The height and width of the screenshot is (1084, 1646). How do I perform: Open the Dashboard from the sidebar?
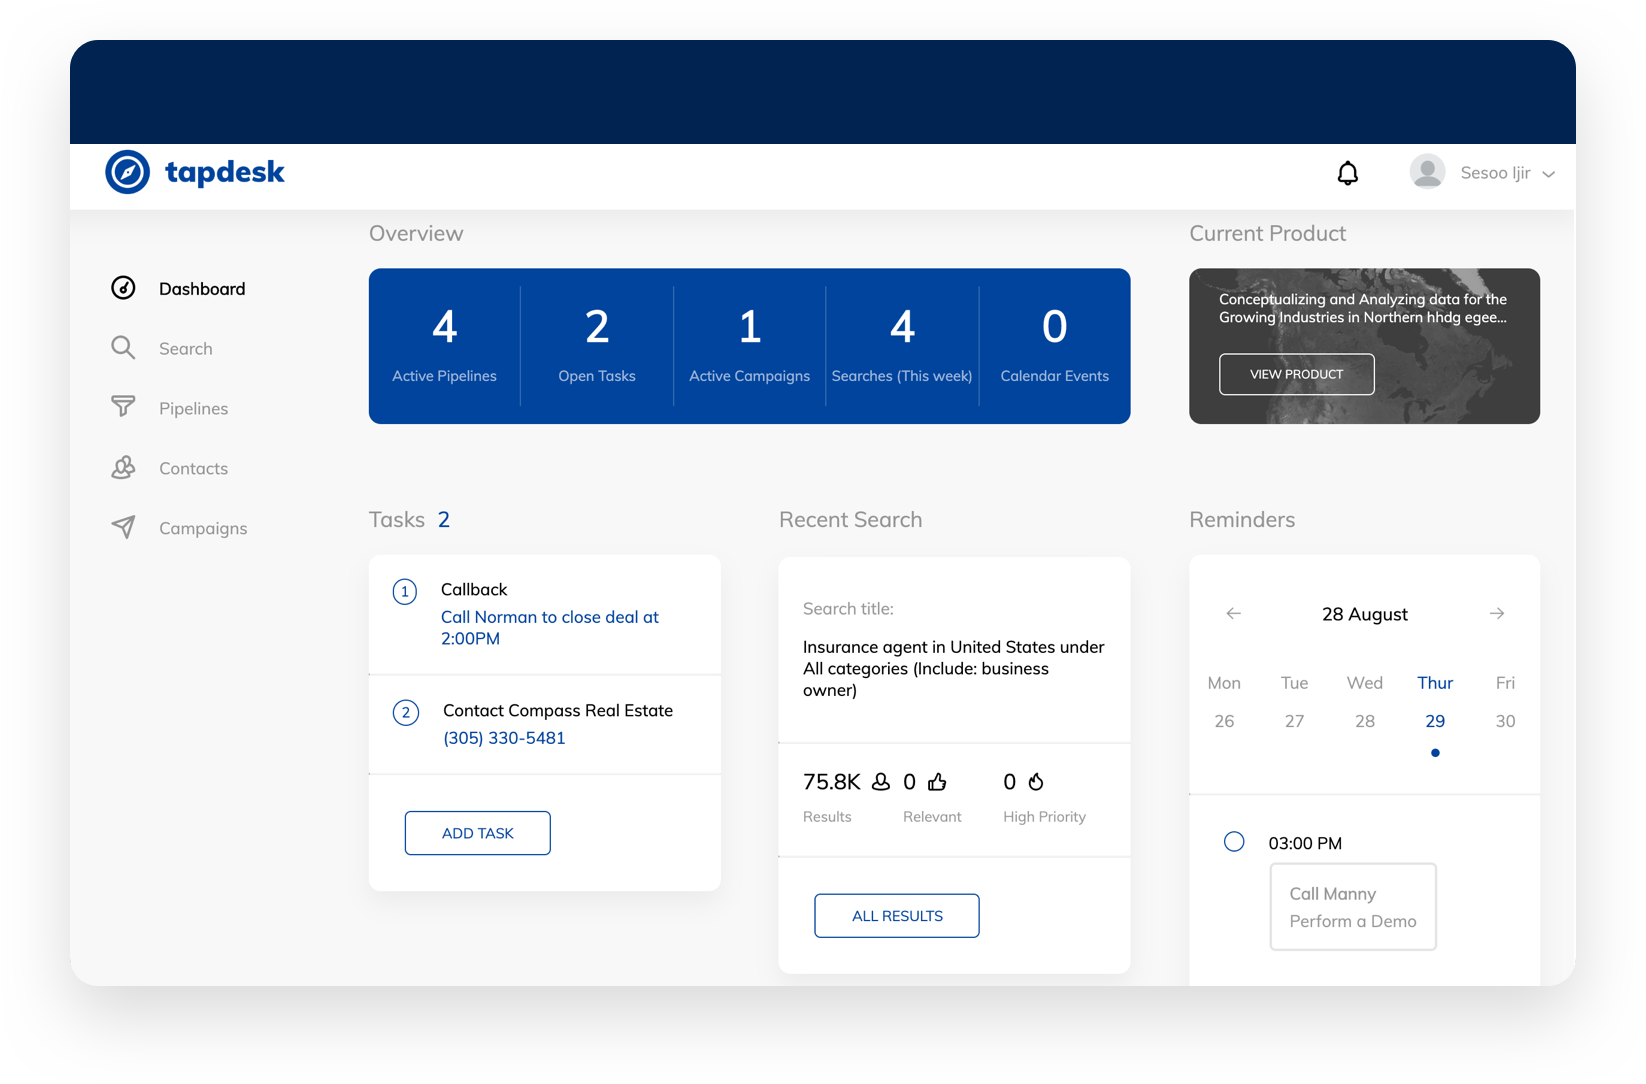click(x=201, y=288)
